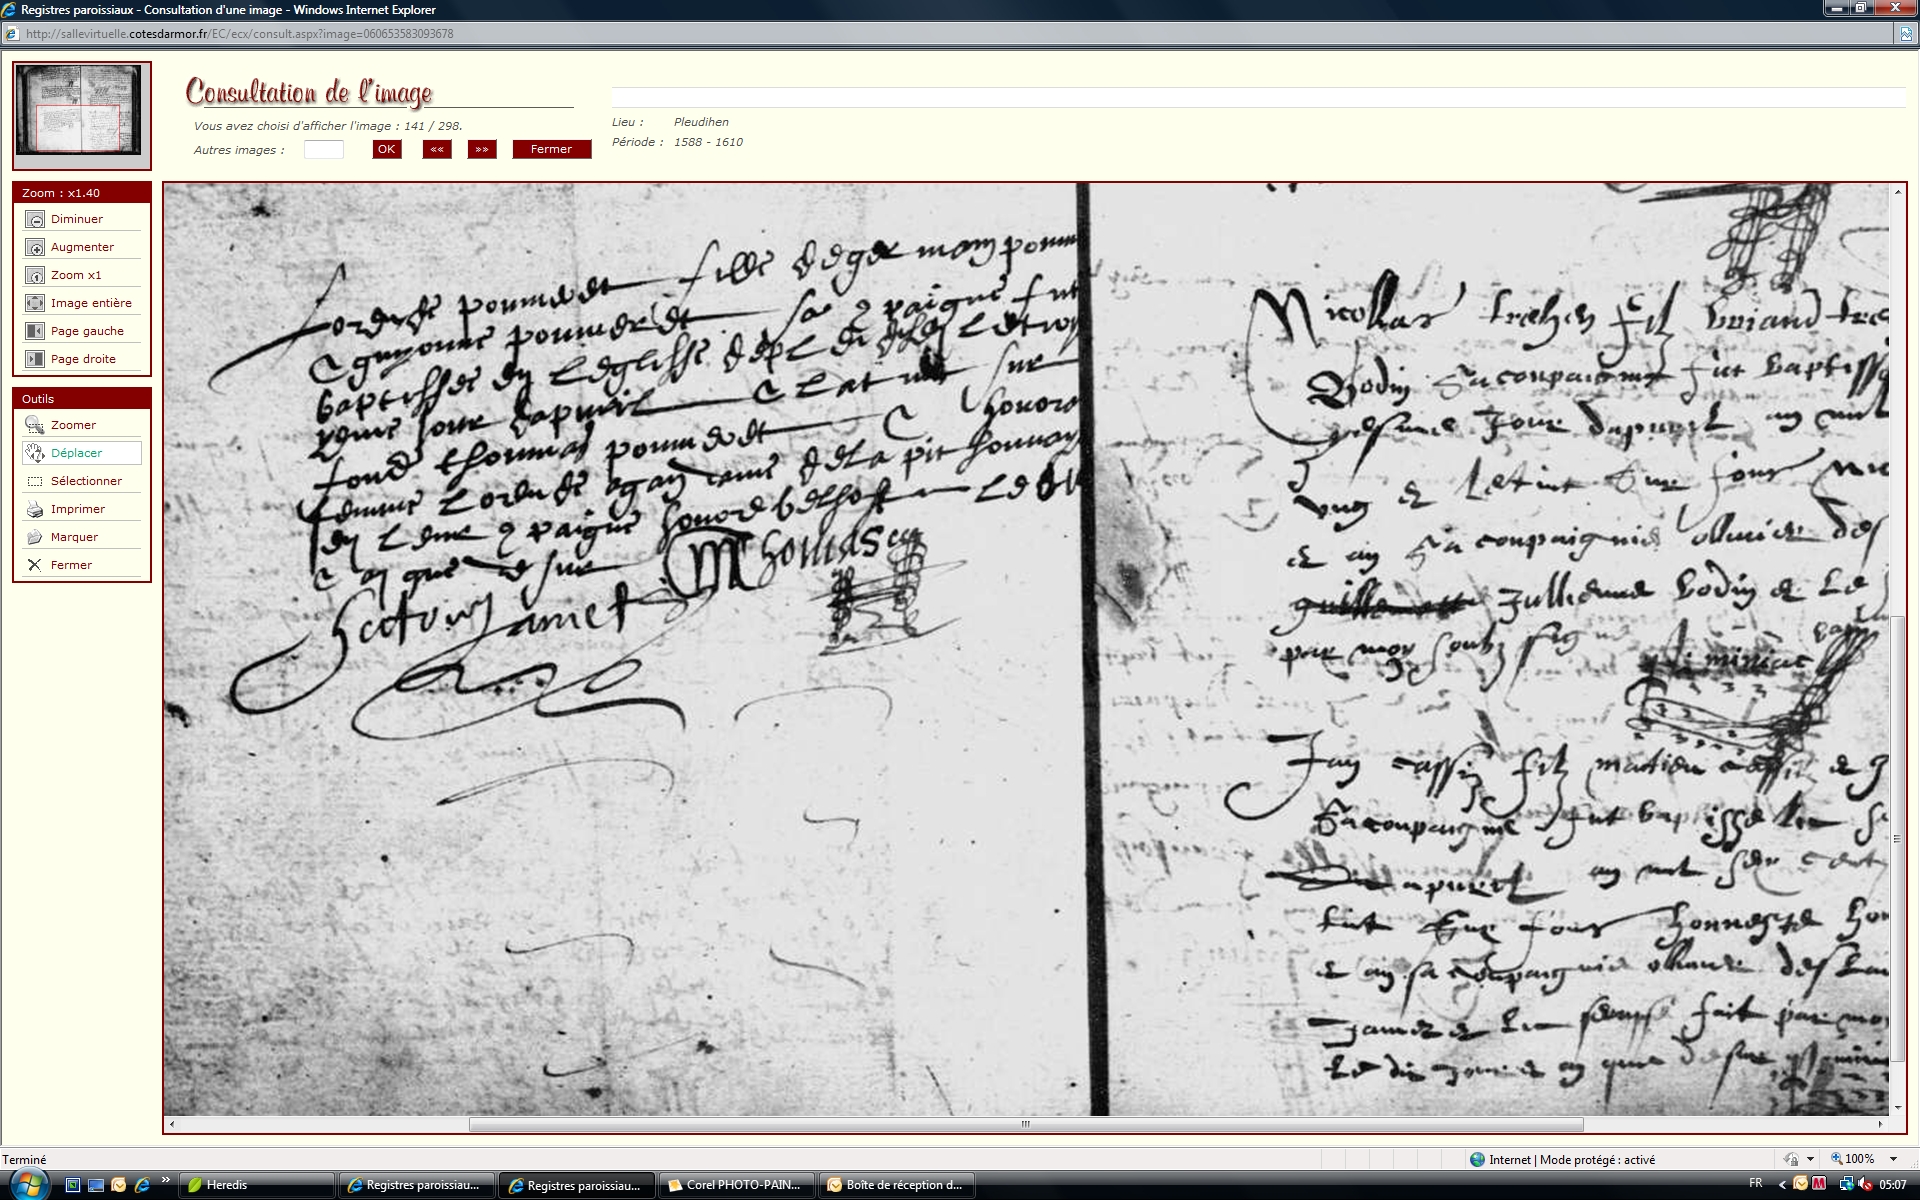
Task: Click the Augmenter zoom-in icon
Action: [x=35, y=248]
